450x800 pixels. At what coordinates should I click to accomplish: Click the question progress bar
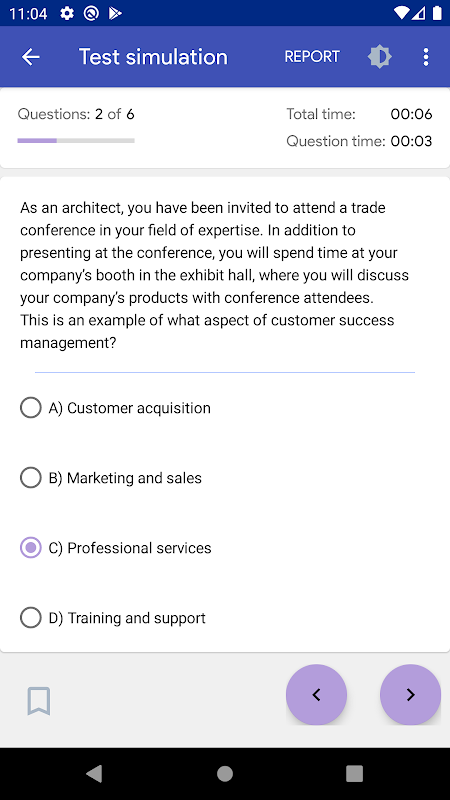[x=76, y=140]
